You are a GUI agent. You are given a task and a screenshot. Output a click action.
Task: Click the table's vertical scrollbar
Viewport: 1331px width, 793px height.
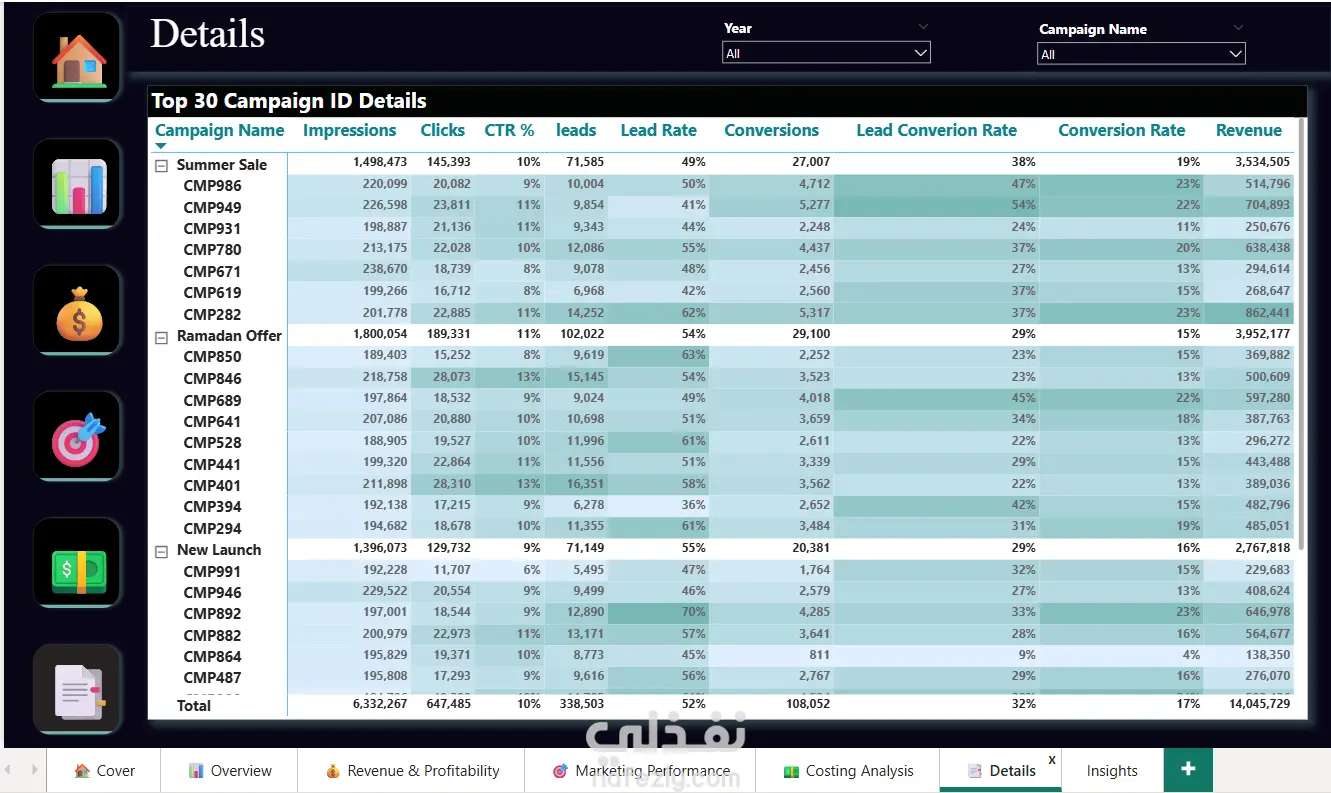click(1301, 335)
